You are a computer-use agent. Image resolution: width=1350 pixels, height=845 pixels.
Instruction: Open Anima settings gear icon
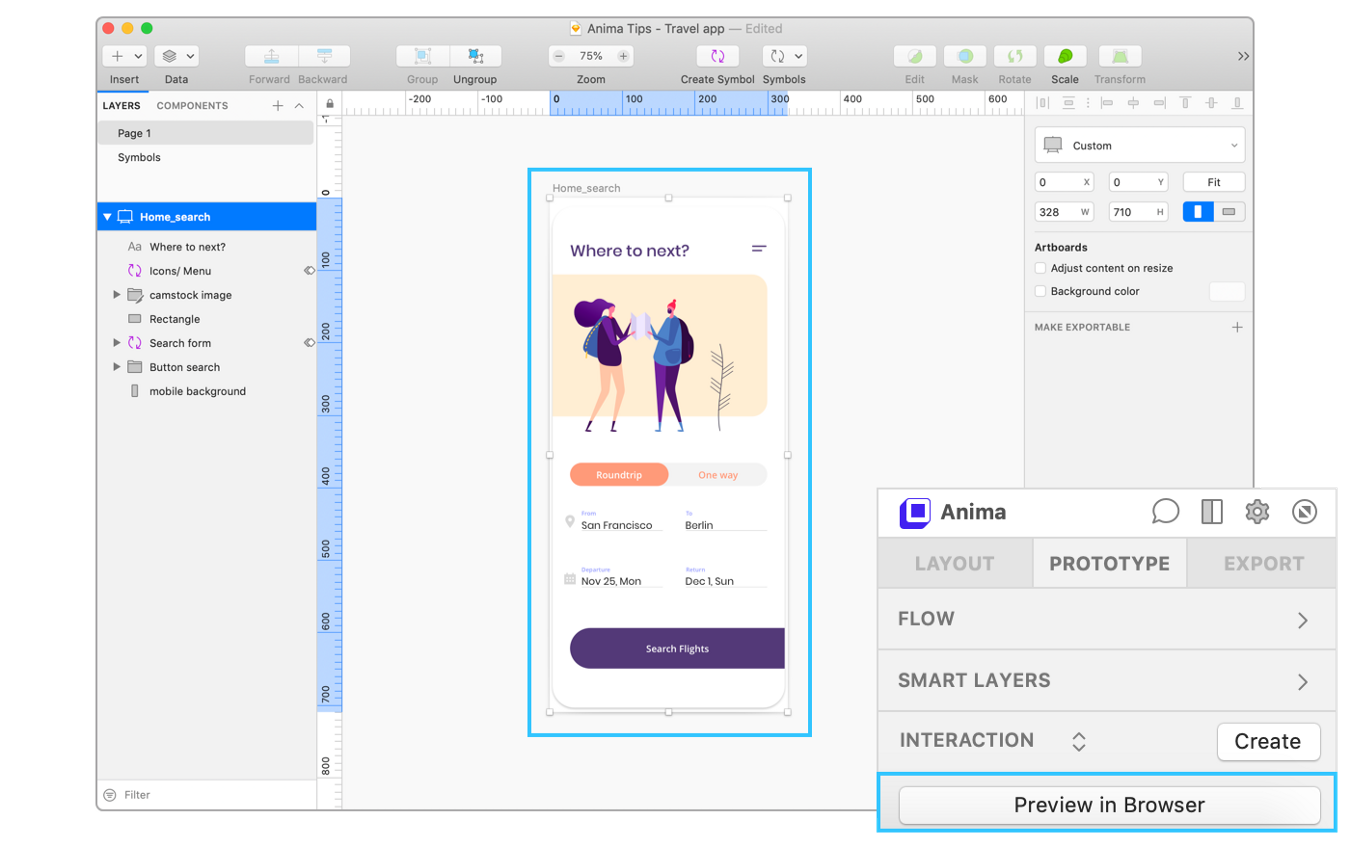coord(1257,512)
